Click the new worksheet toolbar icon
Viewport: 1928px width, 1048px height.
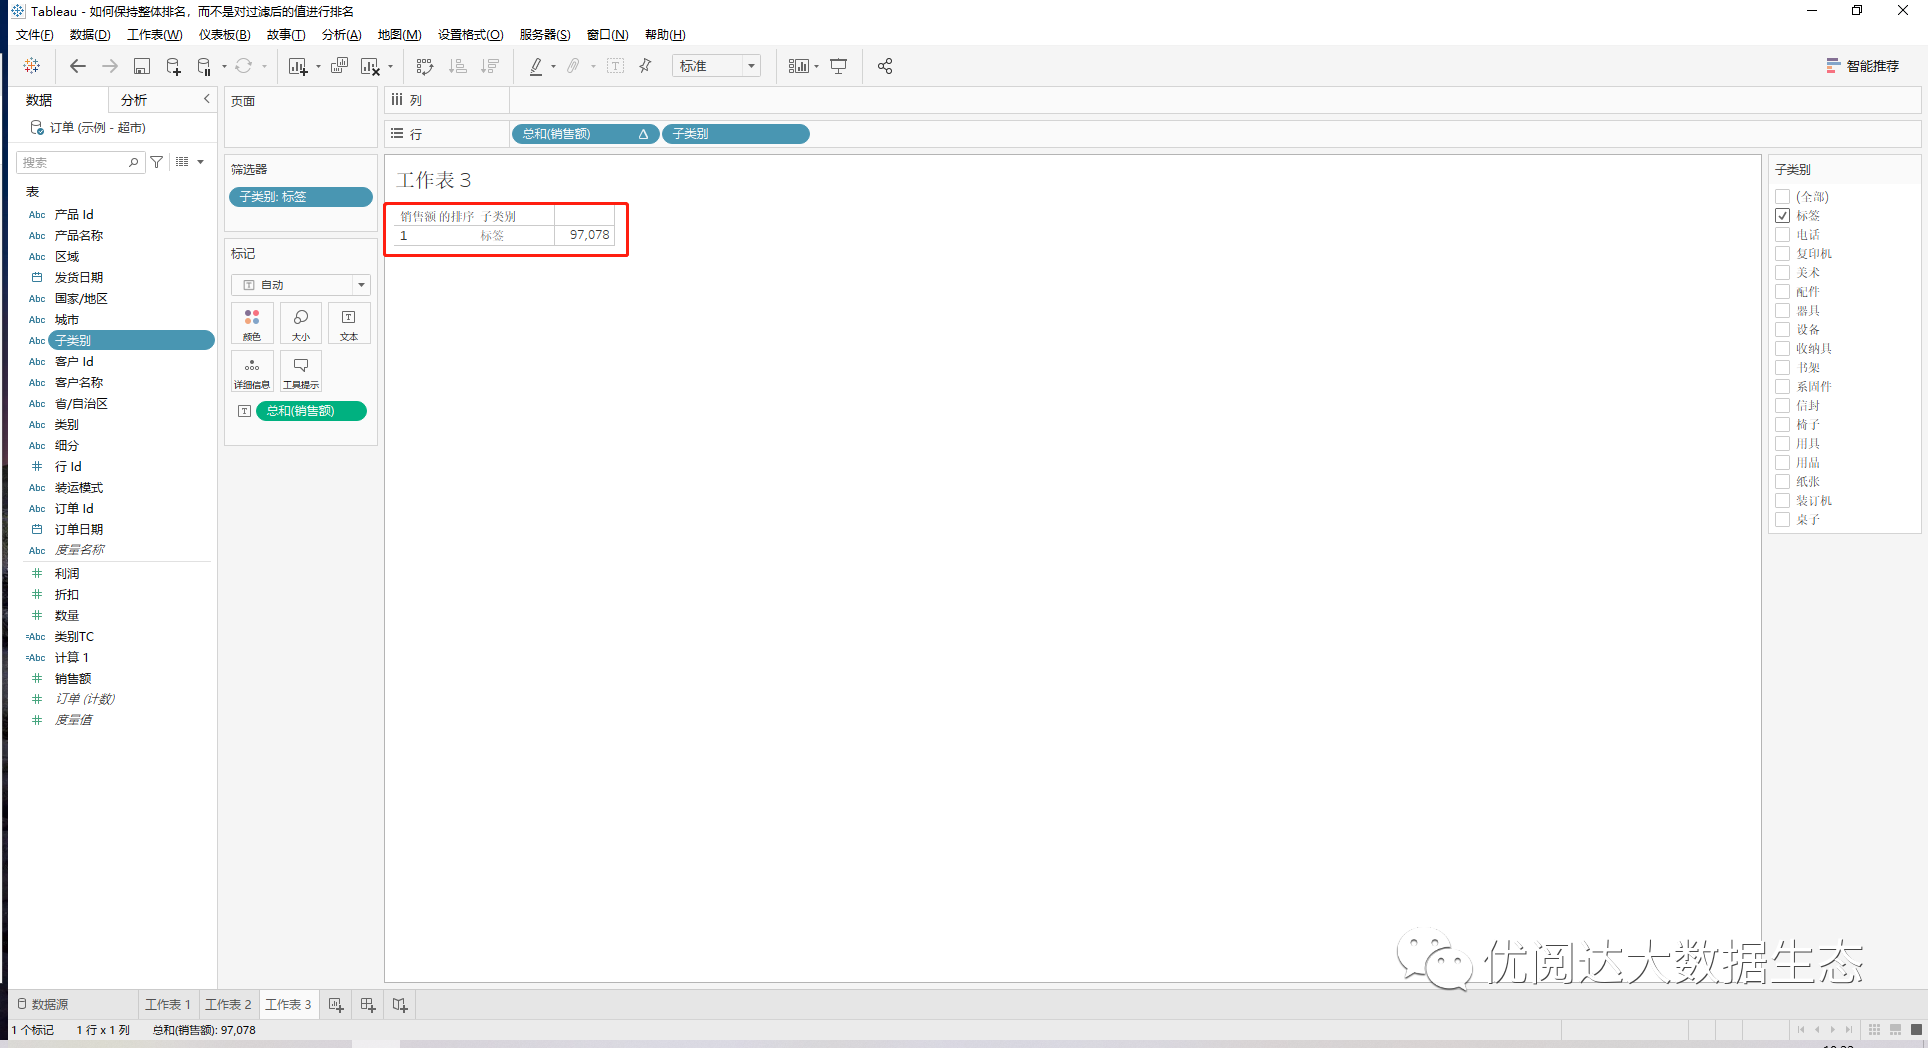tap(297, 66)
